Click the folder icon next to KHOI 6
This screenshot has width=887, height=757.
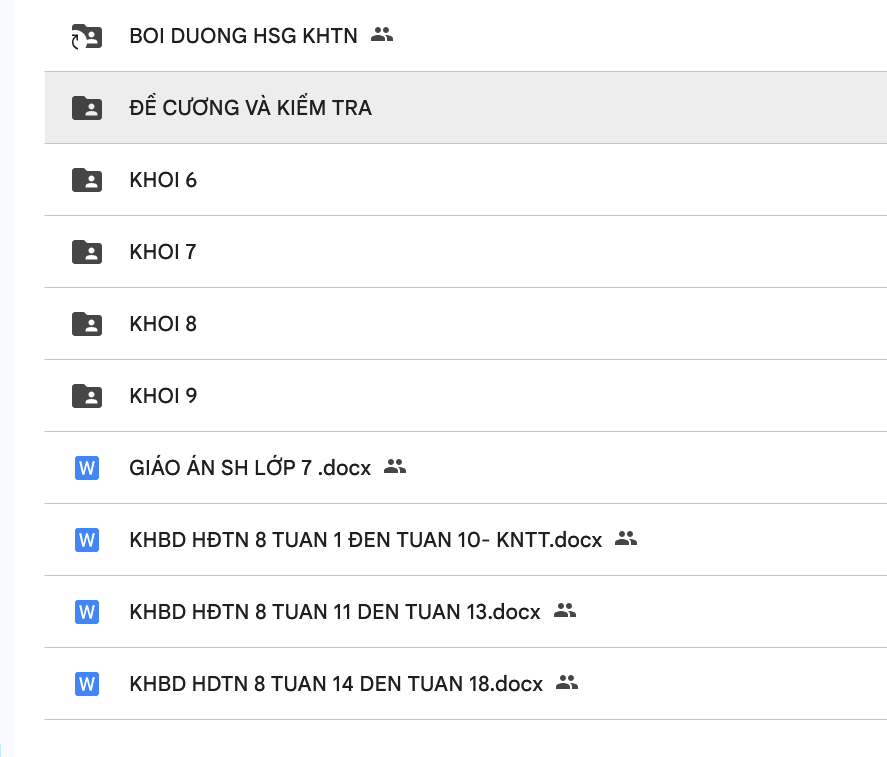click(87, 180)
